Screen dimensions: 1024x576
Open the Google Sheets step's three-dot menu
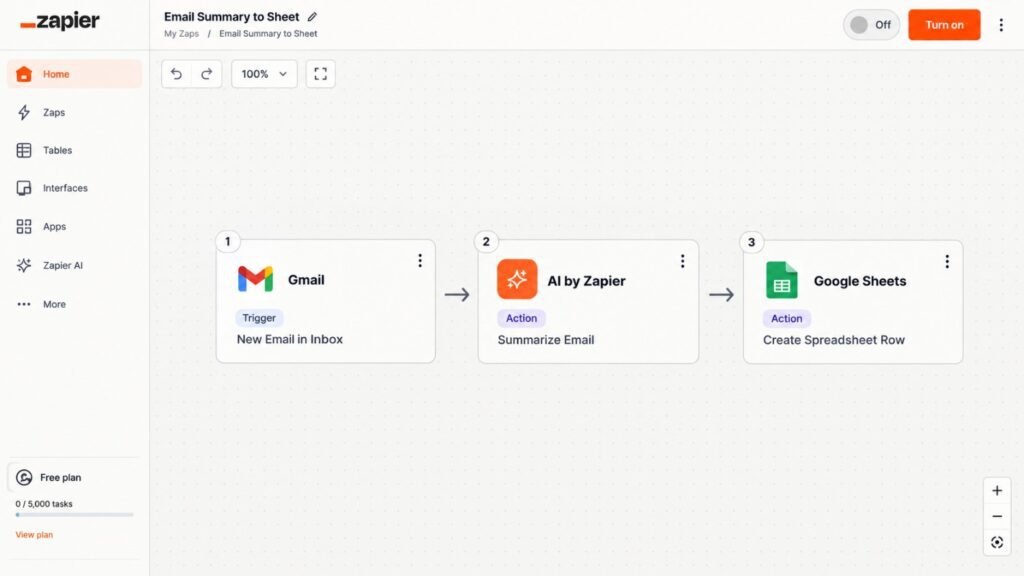coord(947,261)
